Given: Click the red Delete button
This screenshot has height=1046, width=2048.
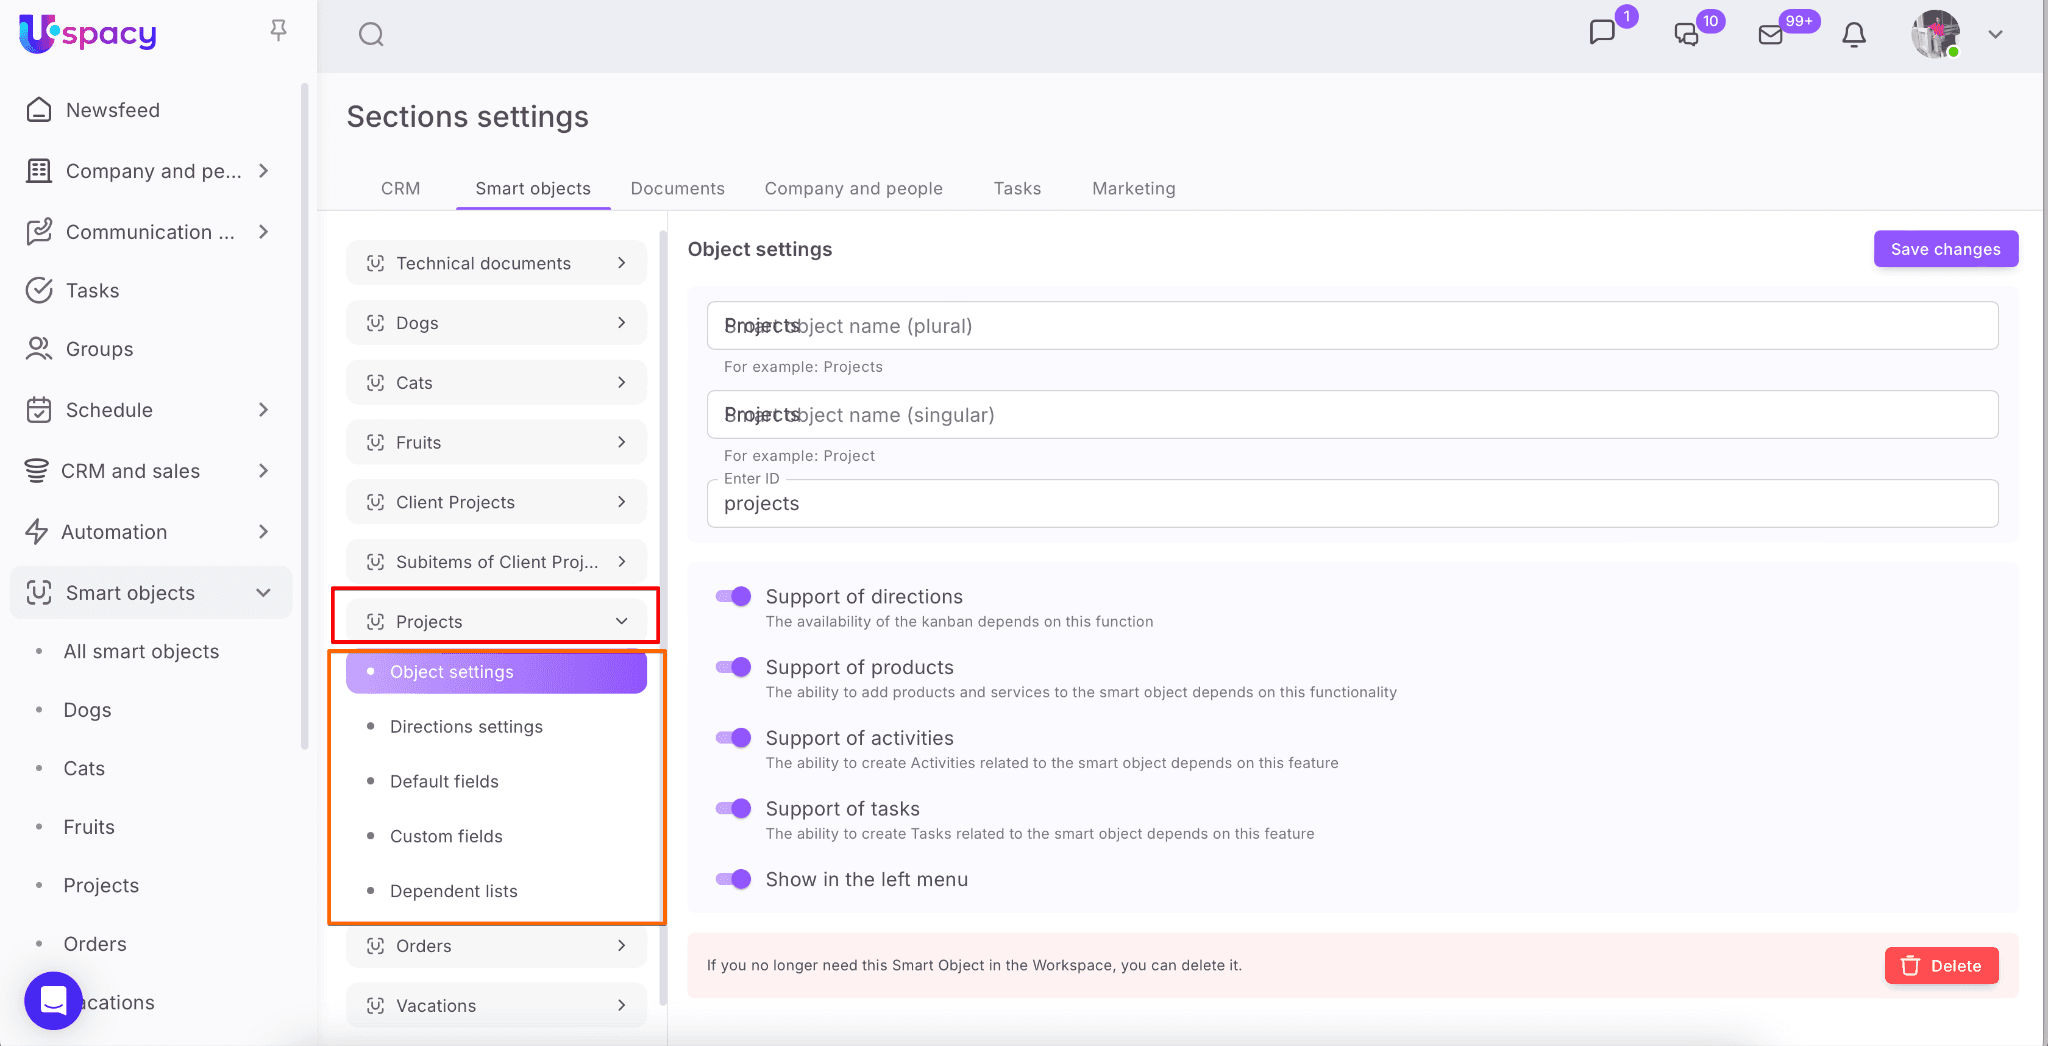Looking at the screenshot, I should pos(1941,966).
